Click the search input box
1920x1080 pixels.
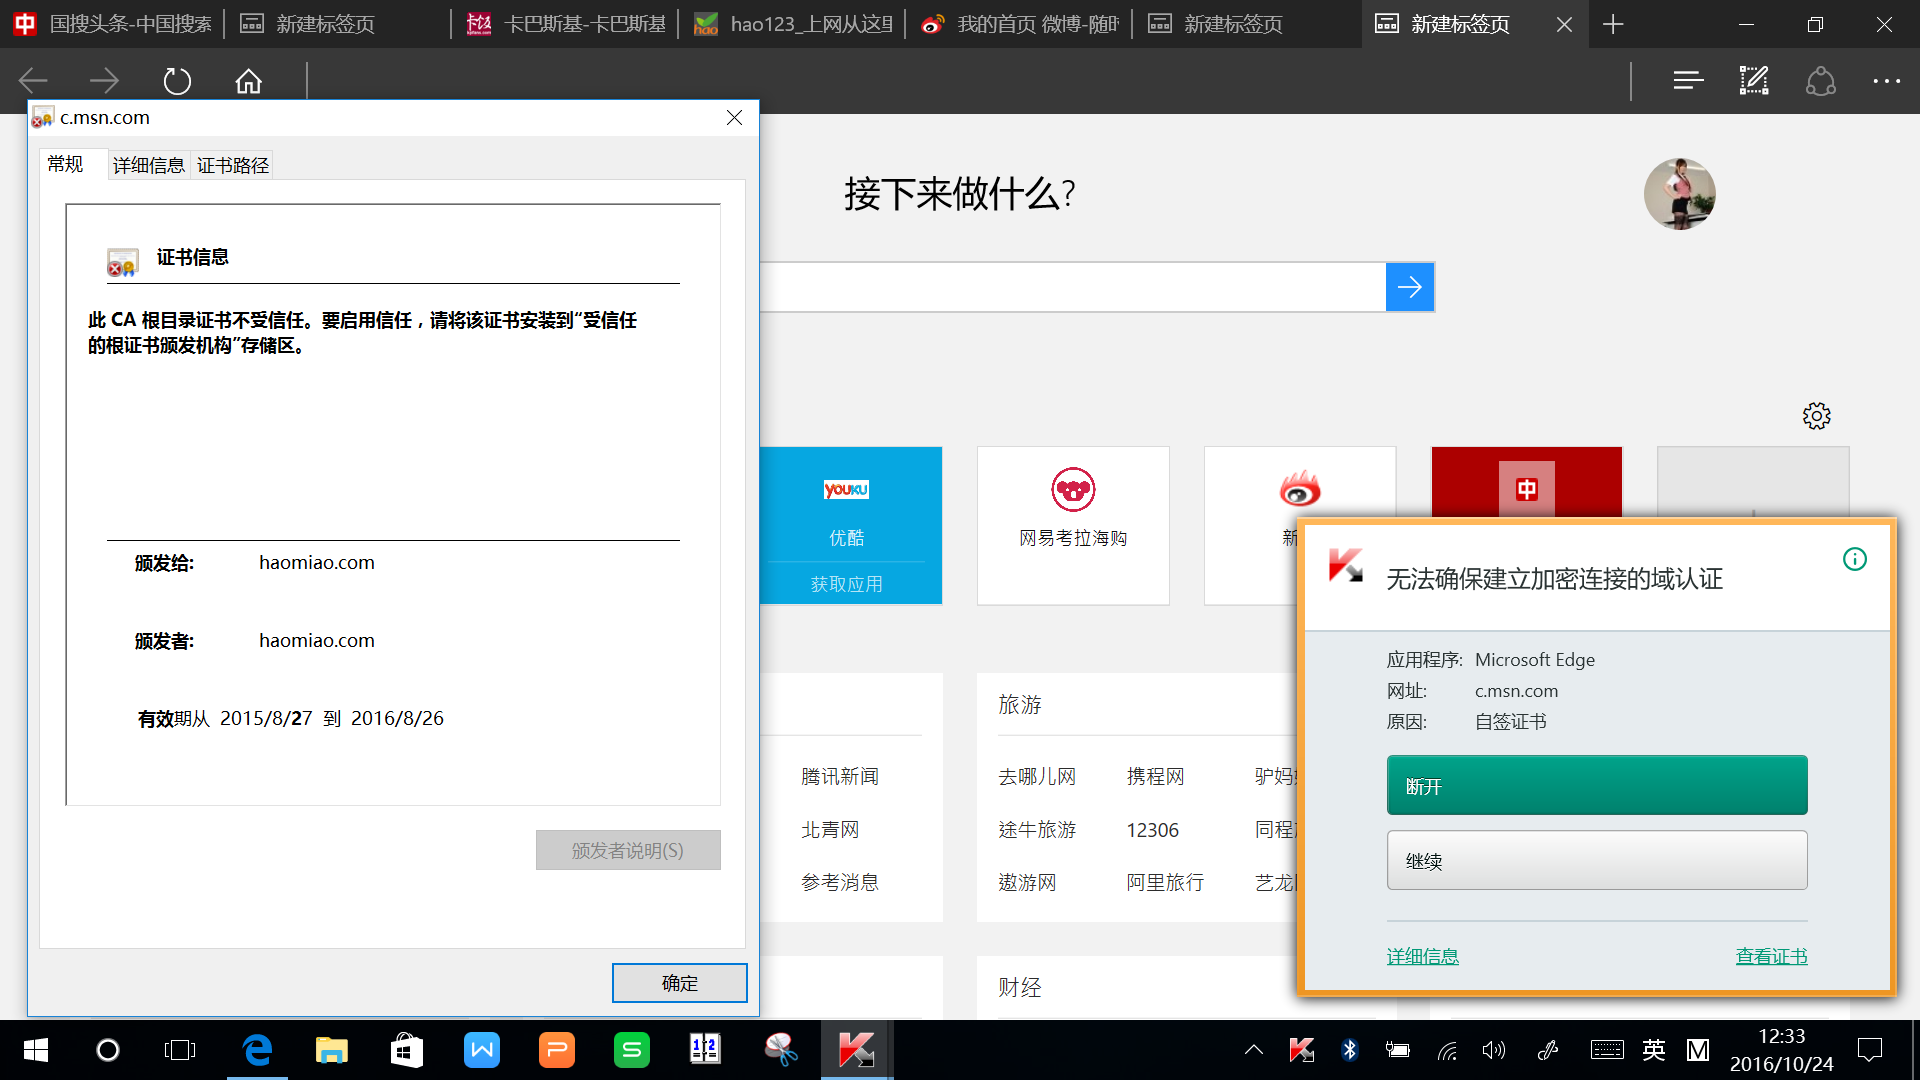pyautogui.click(x=1072, y=288)
